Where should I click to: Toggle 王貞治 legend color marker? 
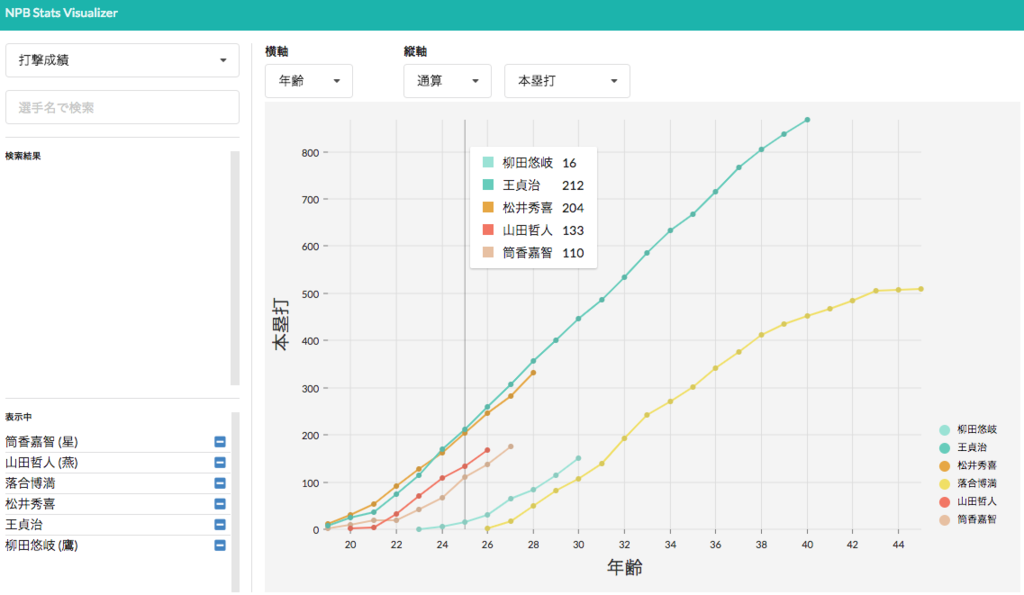tap(944, 448)
